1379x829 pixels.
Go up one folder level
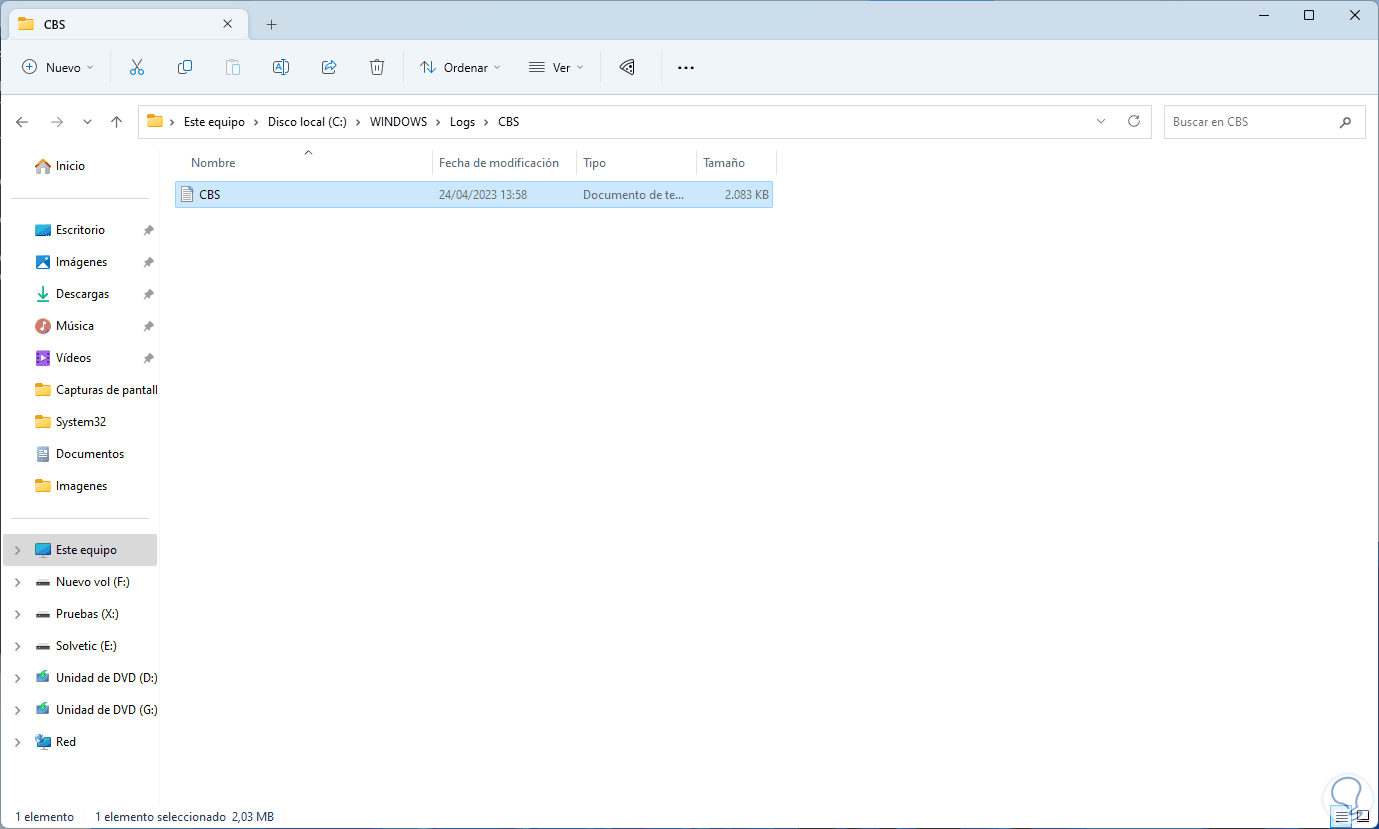(x=116, y=122)
